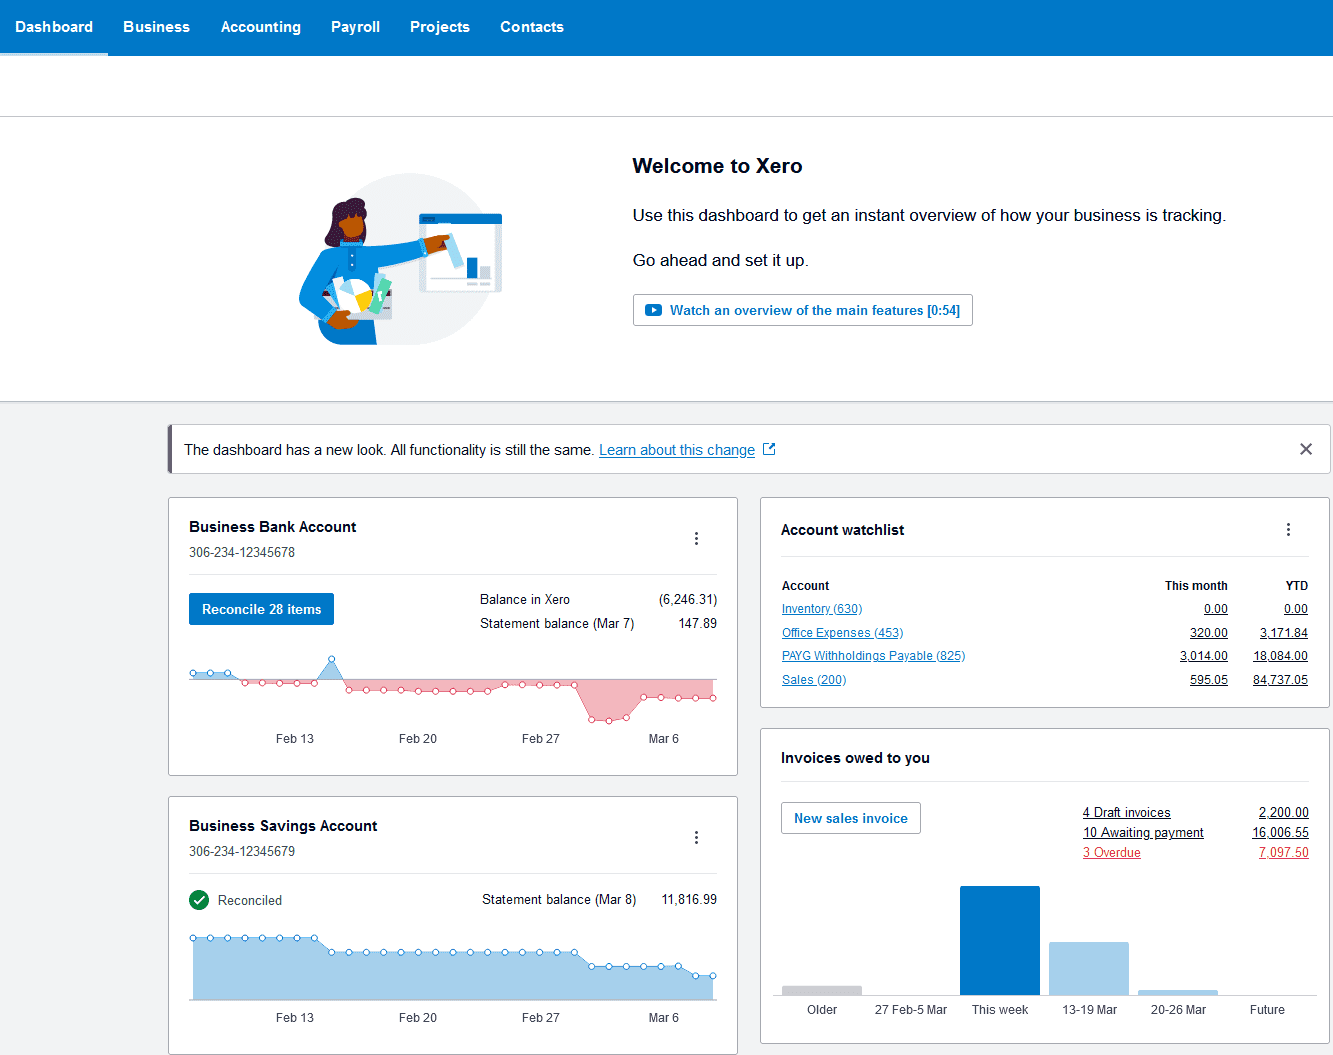Click overdue amount 7,097.50

[x=1284, y=853]
